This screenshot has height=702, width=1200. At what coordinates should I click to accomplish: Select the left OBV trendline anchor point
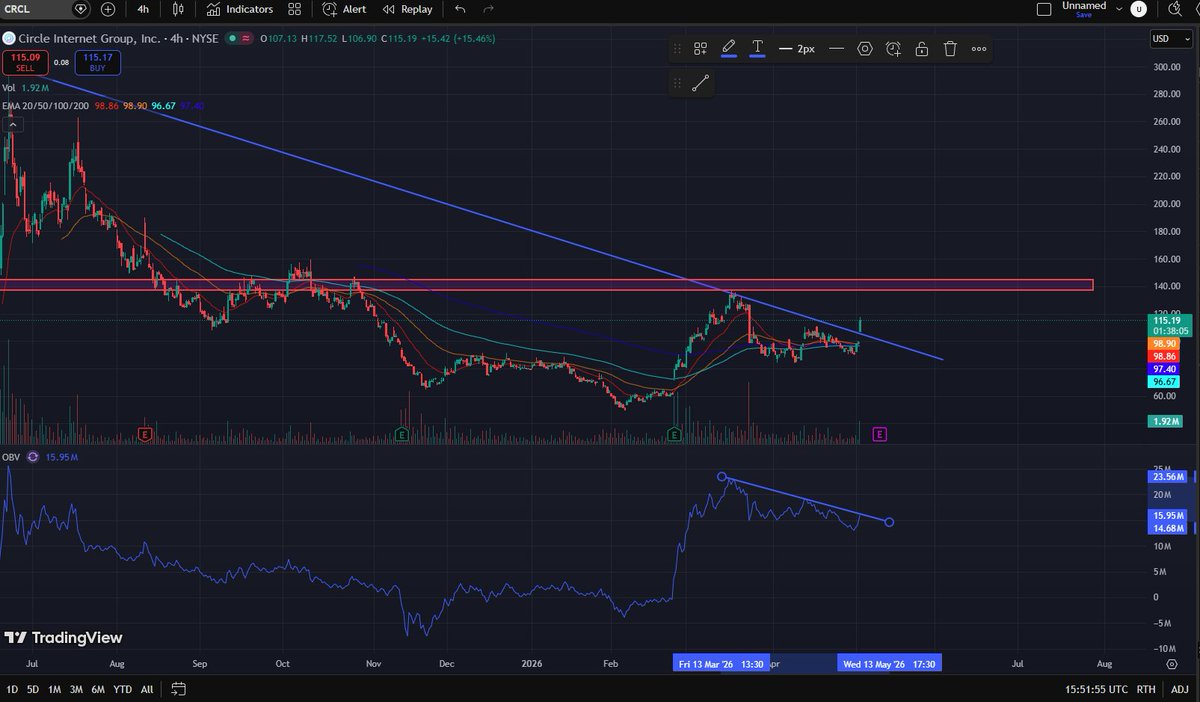tap(722, 476)
